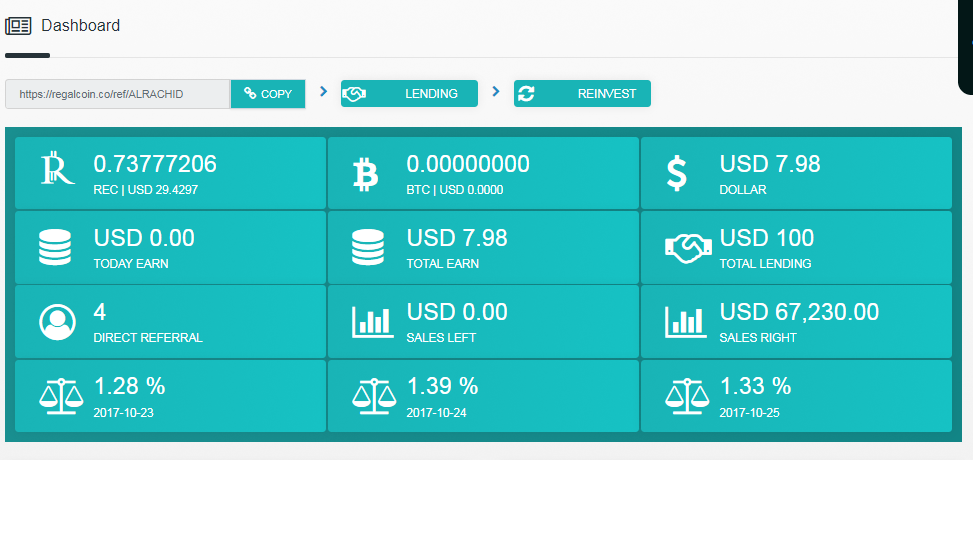
Task: Click the USD 0.00 Sales Left value
Action: [x=457, y=311]
